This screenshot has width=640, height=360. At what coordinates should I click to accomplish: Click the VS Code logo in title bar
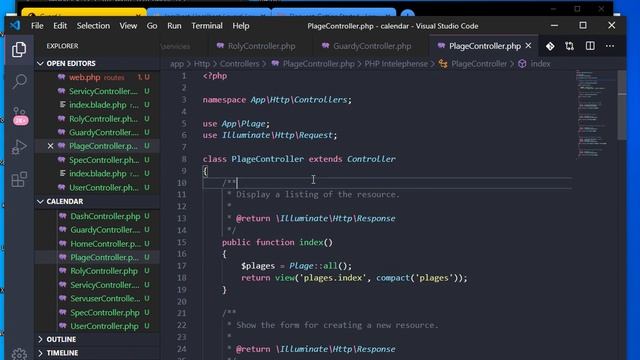pos(15,25)
